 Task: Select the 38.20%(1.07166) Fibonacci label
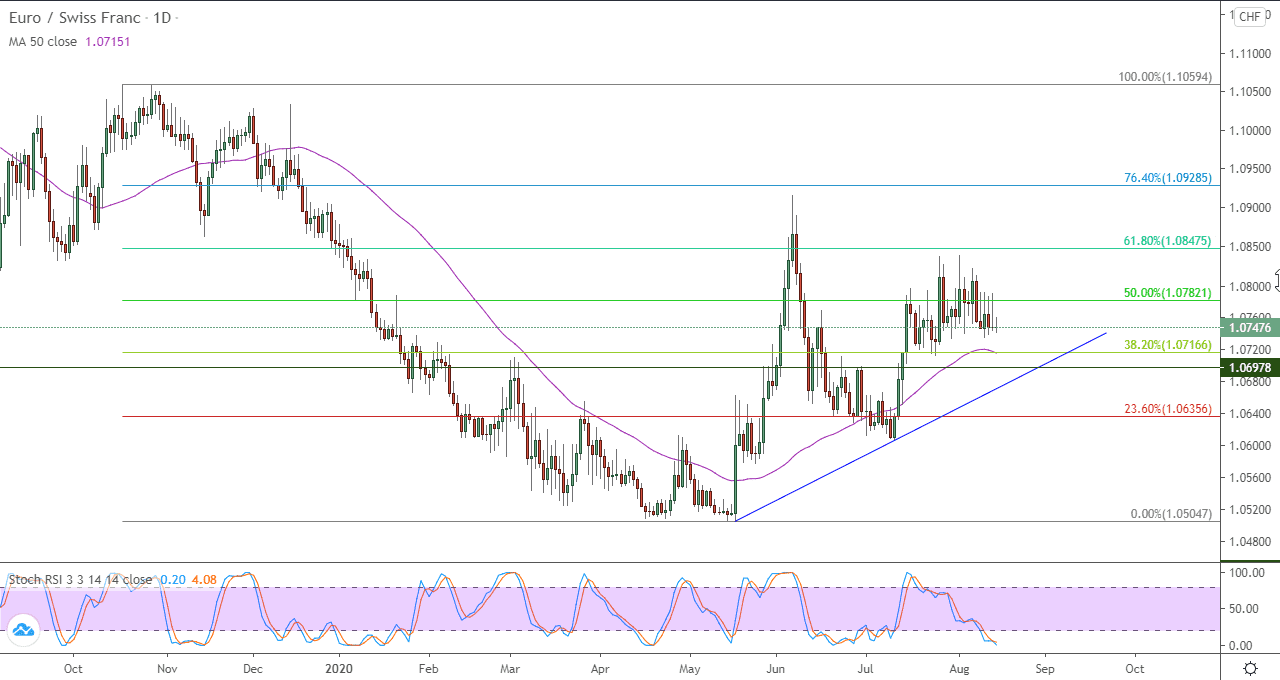coord(1168,345)
